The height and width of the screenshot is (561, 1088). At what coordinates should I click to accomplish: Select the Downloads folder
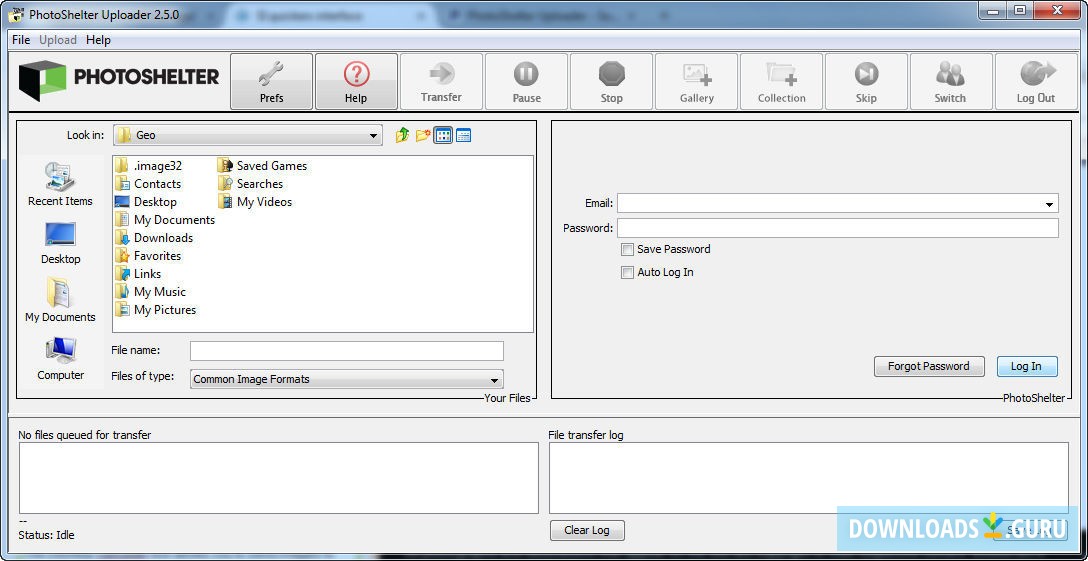point(154,237)
